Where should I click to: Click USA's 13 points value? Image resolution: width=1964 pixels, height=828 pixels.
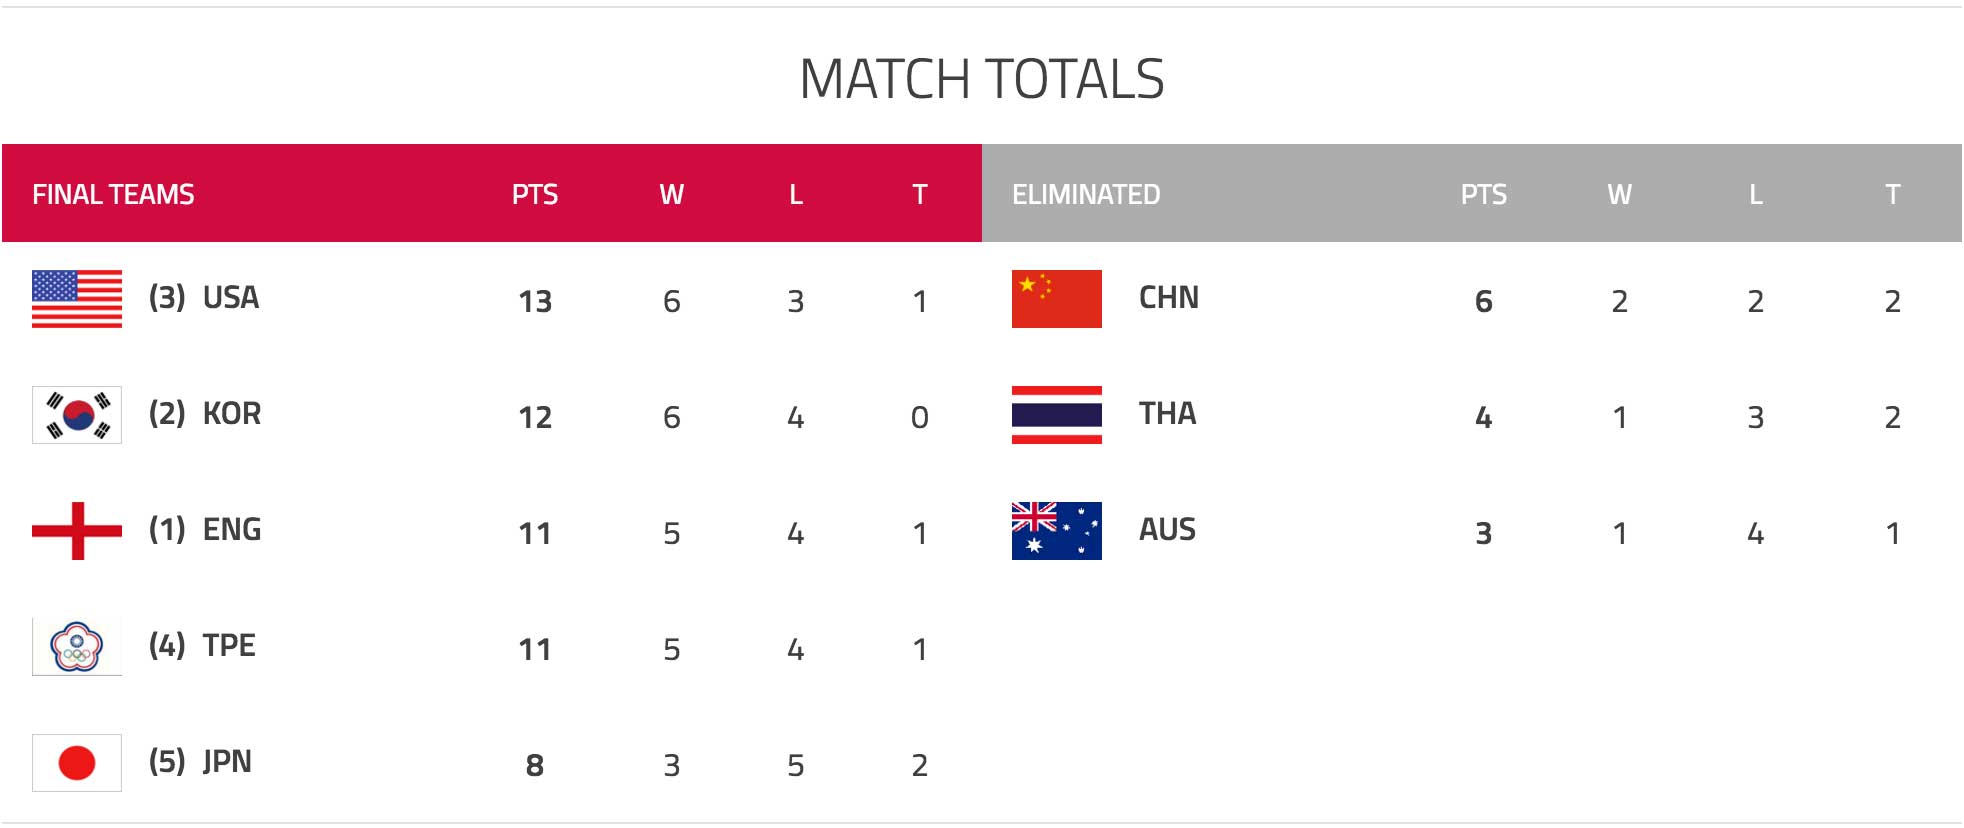(x=535, y=301)
